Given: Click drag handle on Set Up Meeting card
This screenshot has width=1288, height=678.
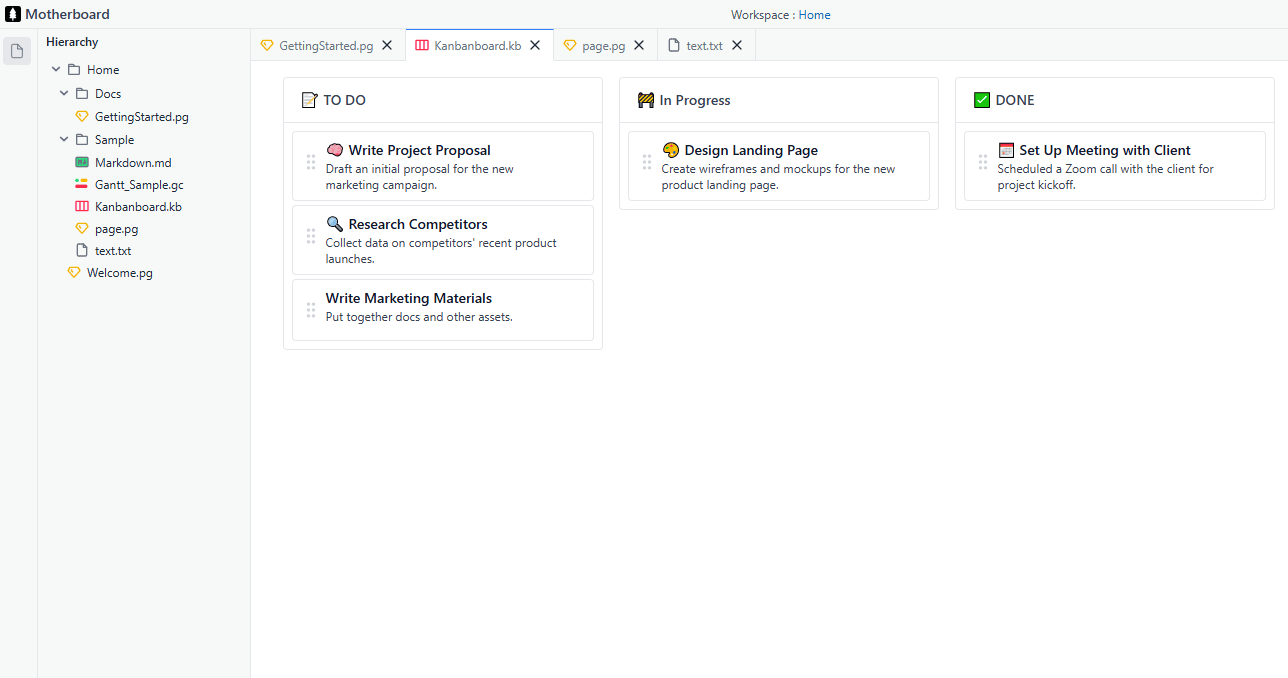Looking at the screenshot, I should 983,162.
